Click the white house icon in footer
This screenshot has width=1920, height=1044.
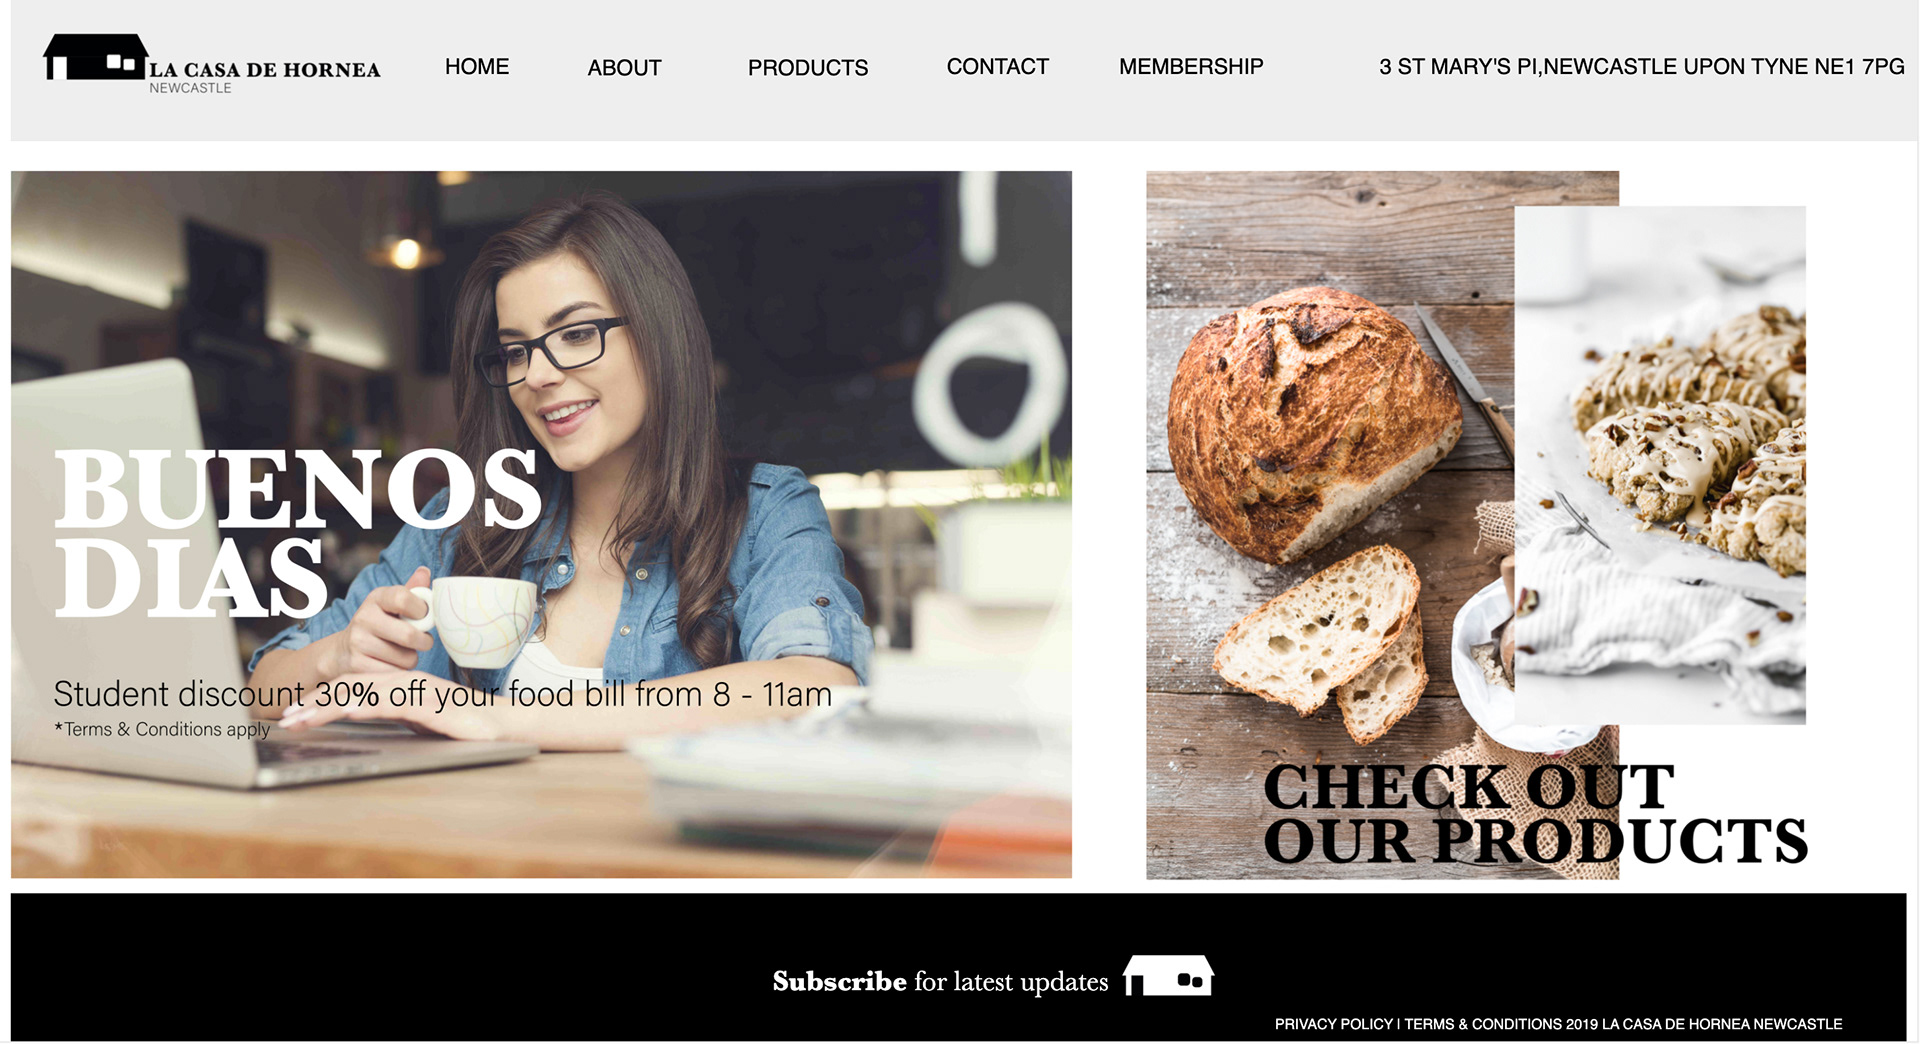(x=1168, y=975)
